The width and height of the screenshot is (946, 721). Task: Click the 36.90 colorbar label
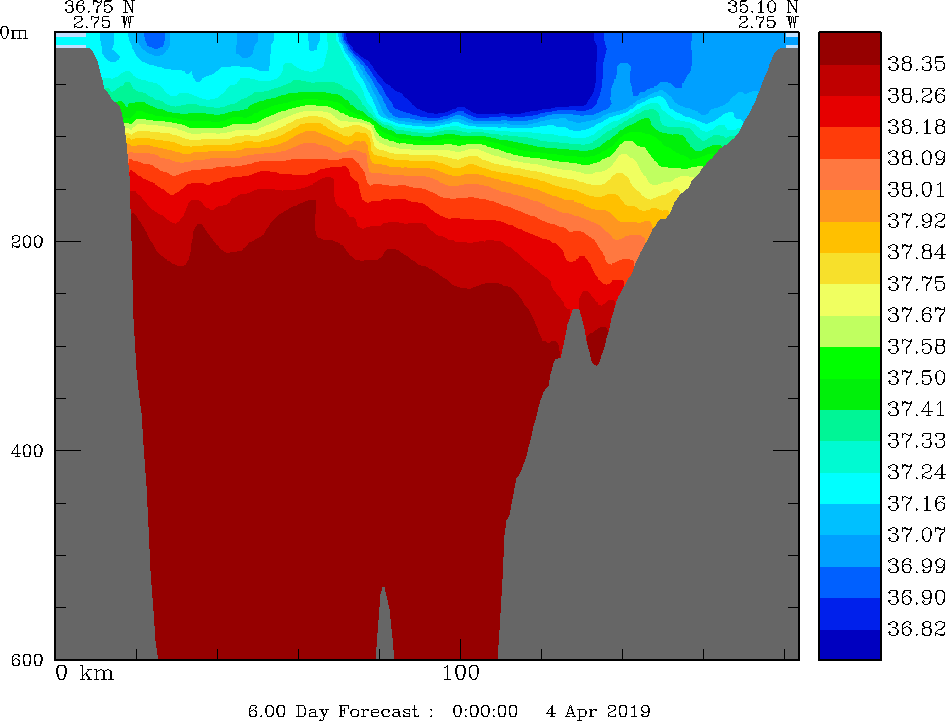pos(916,597)
